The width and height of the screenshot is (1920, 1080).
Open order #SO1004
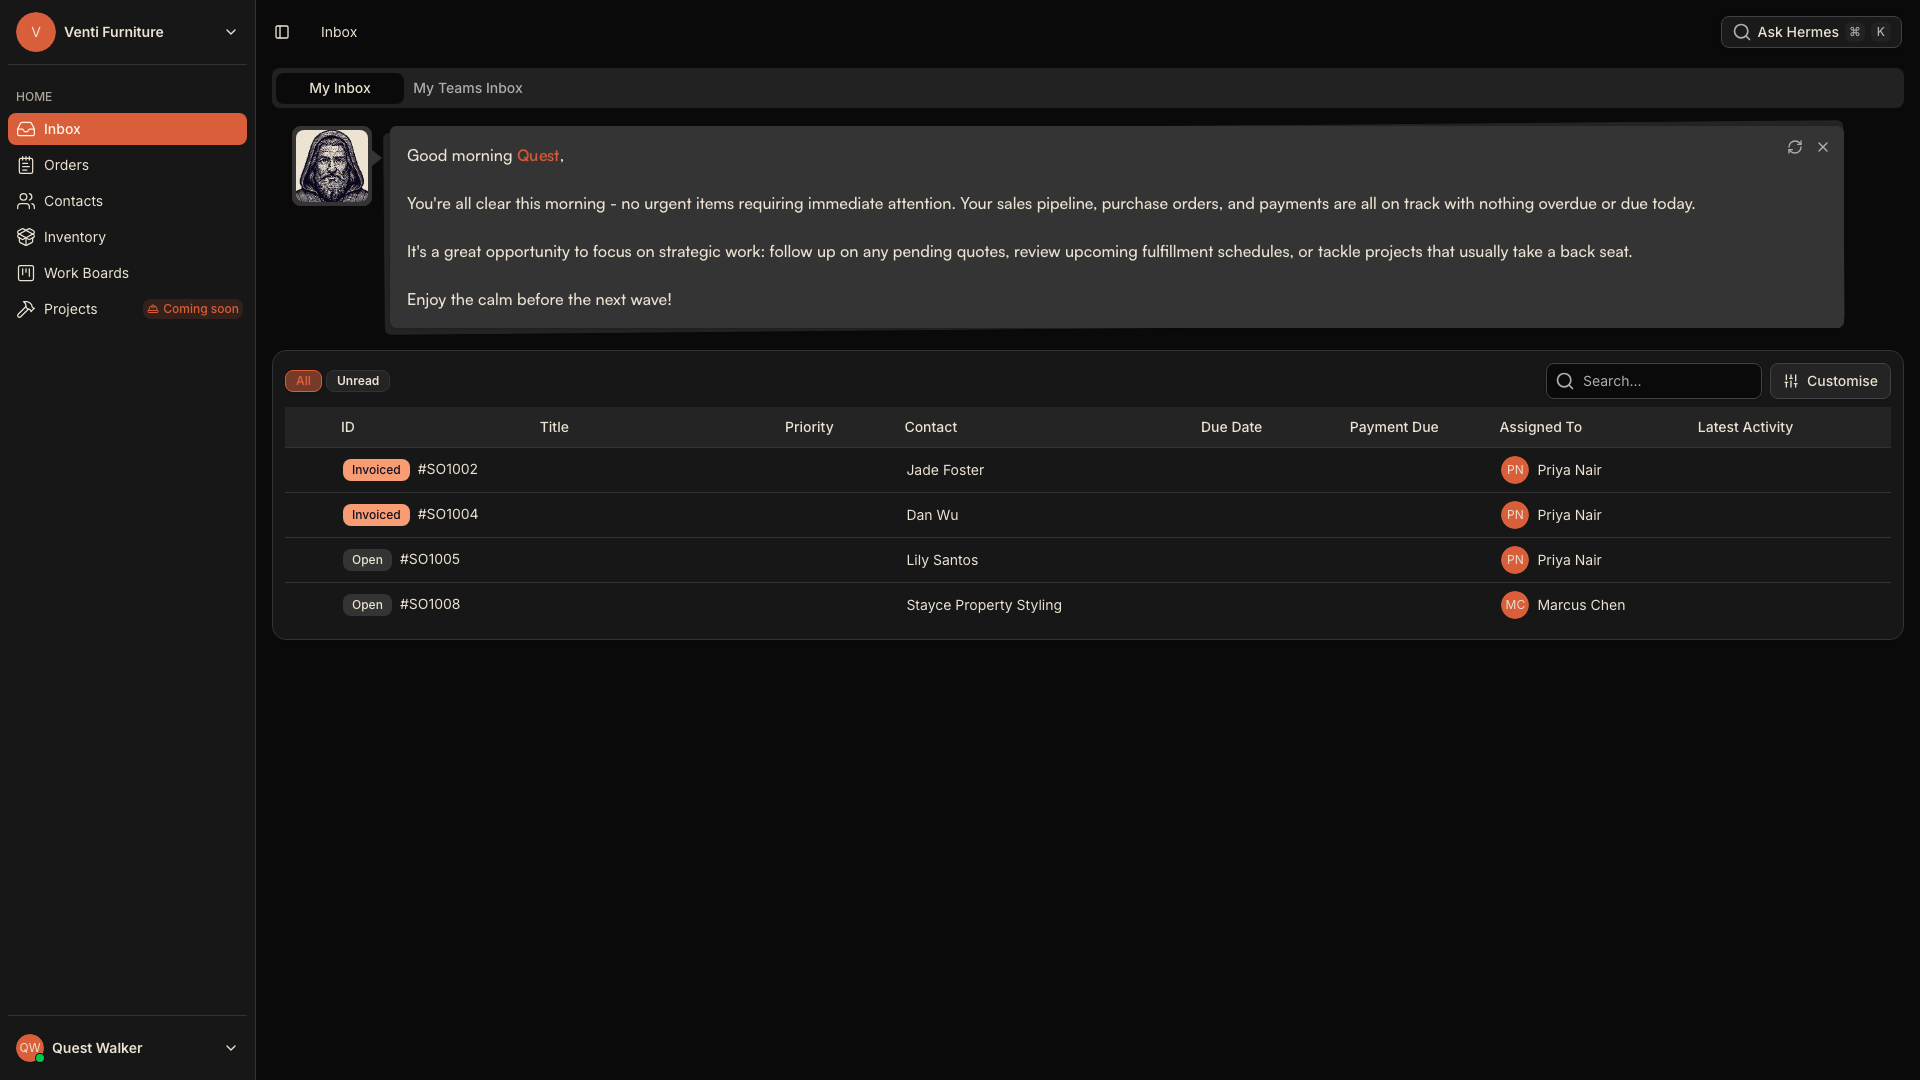pyautogui.click(x=448, y=514)
